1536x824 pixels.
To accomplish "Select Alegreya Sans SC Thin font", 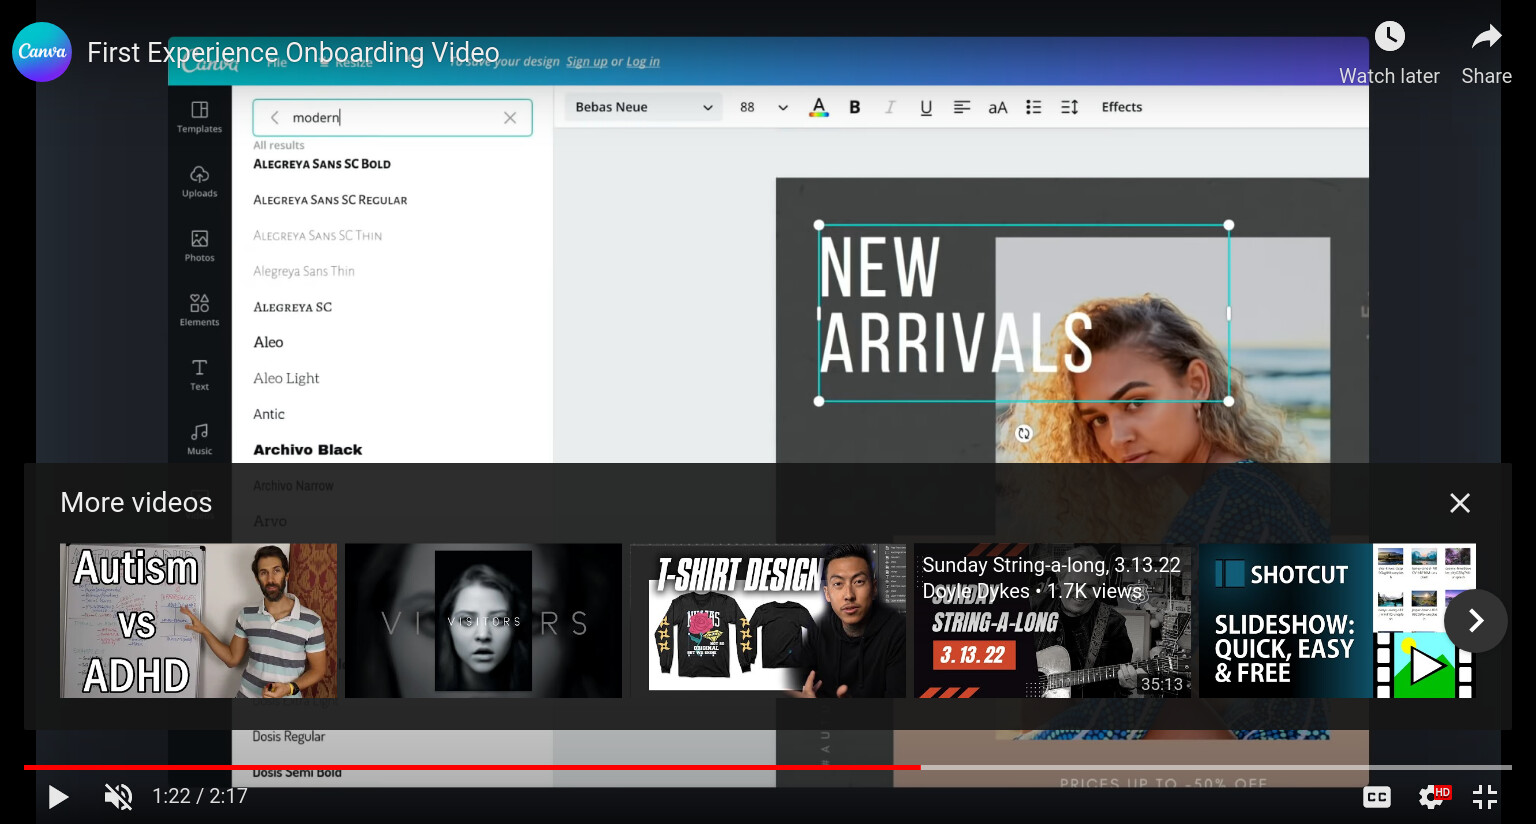I will click(318, 236).
